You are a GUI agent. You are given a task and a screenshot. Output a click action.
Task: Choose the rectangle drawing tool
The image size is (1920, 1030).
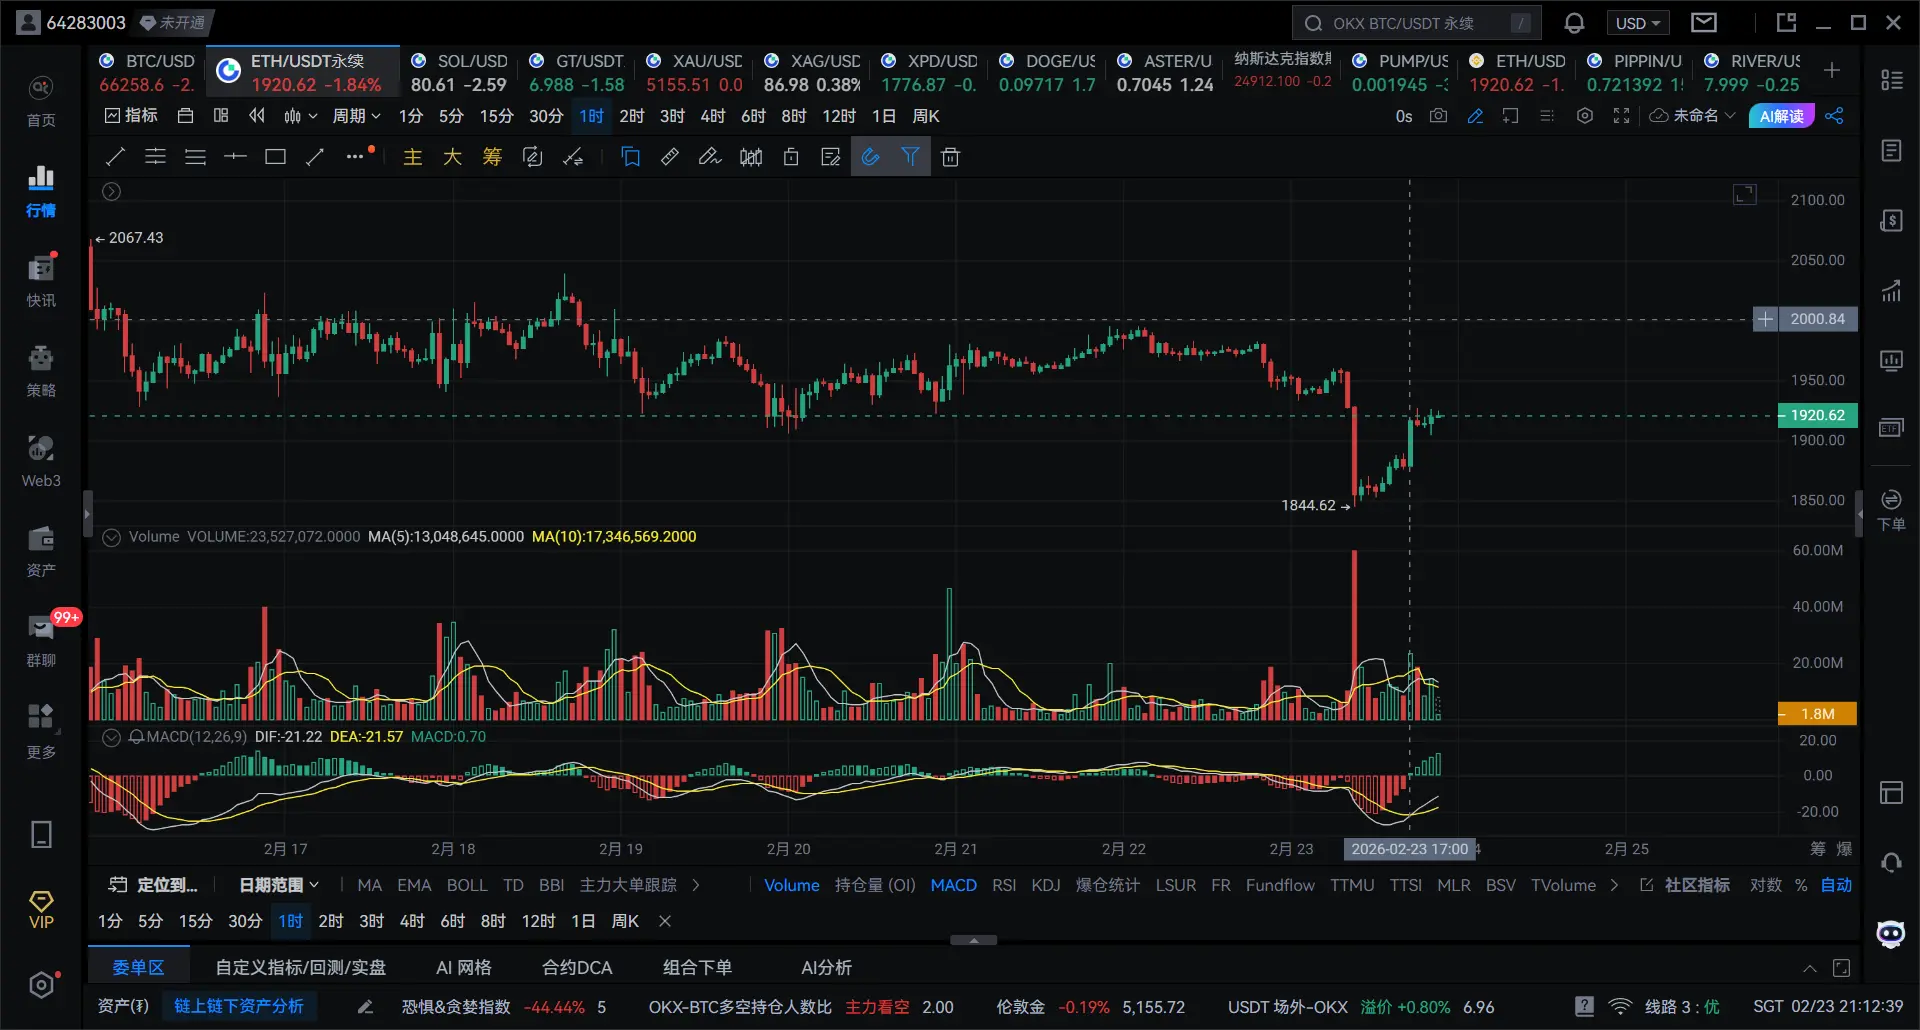point(275,157)
